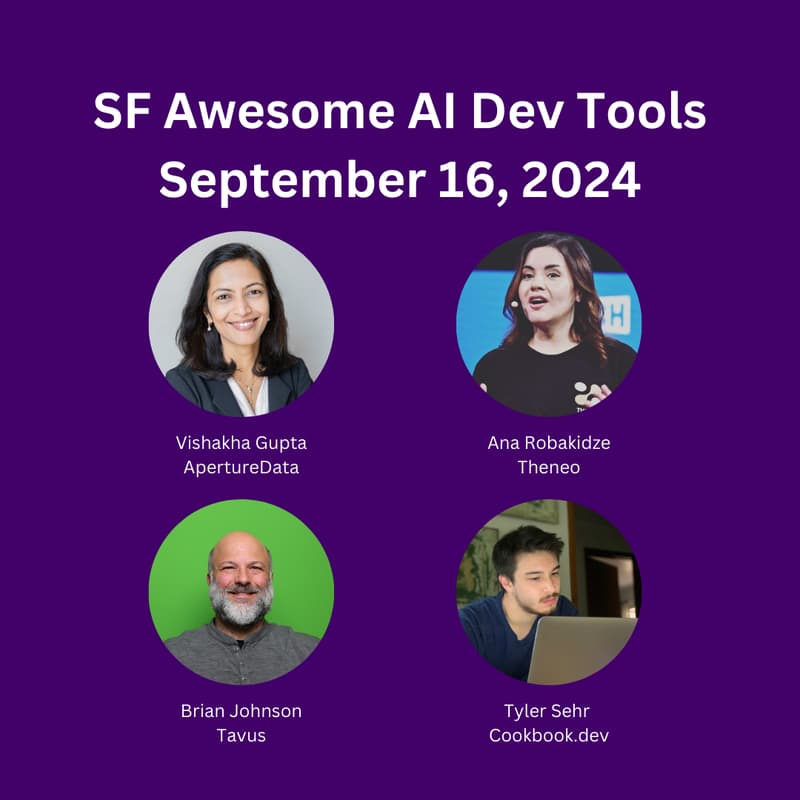Select Tyler Sehr's circular profile photo
800x800 pixels.
tap(548, 592)
